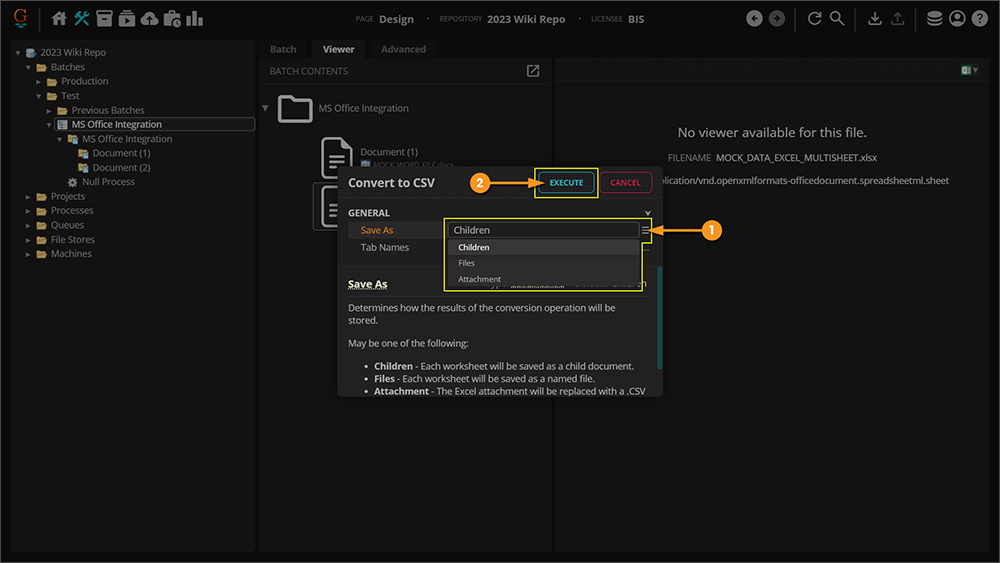The height and width of the screenshot is (563, 1000).
Task: Open the help question mark icon
Action: [980, 18]
